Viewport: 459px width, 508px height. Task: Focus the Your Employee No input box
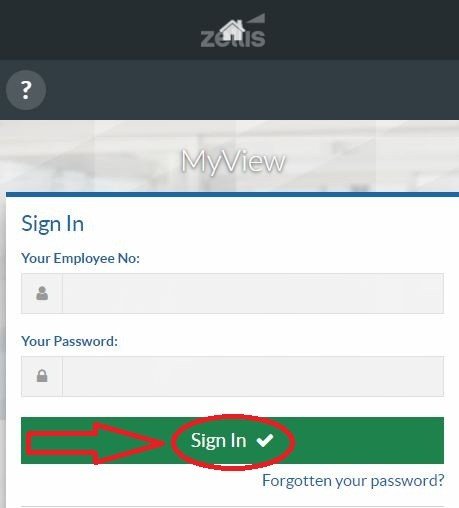point(253,293)
